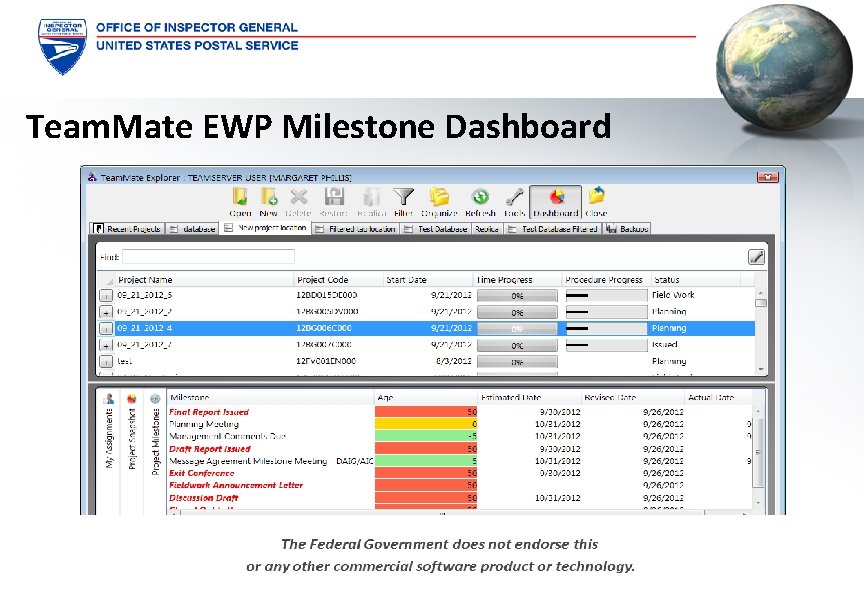Click the Estimated Date column header
864x598 pixels.
click(x=529, y=397)
